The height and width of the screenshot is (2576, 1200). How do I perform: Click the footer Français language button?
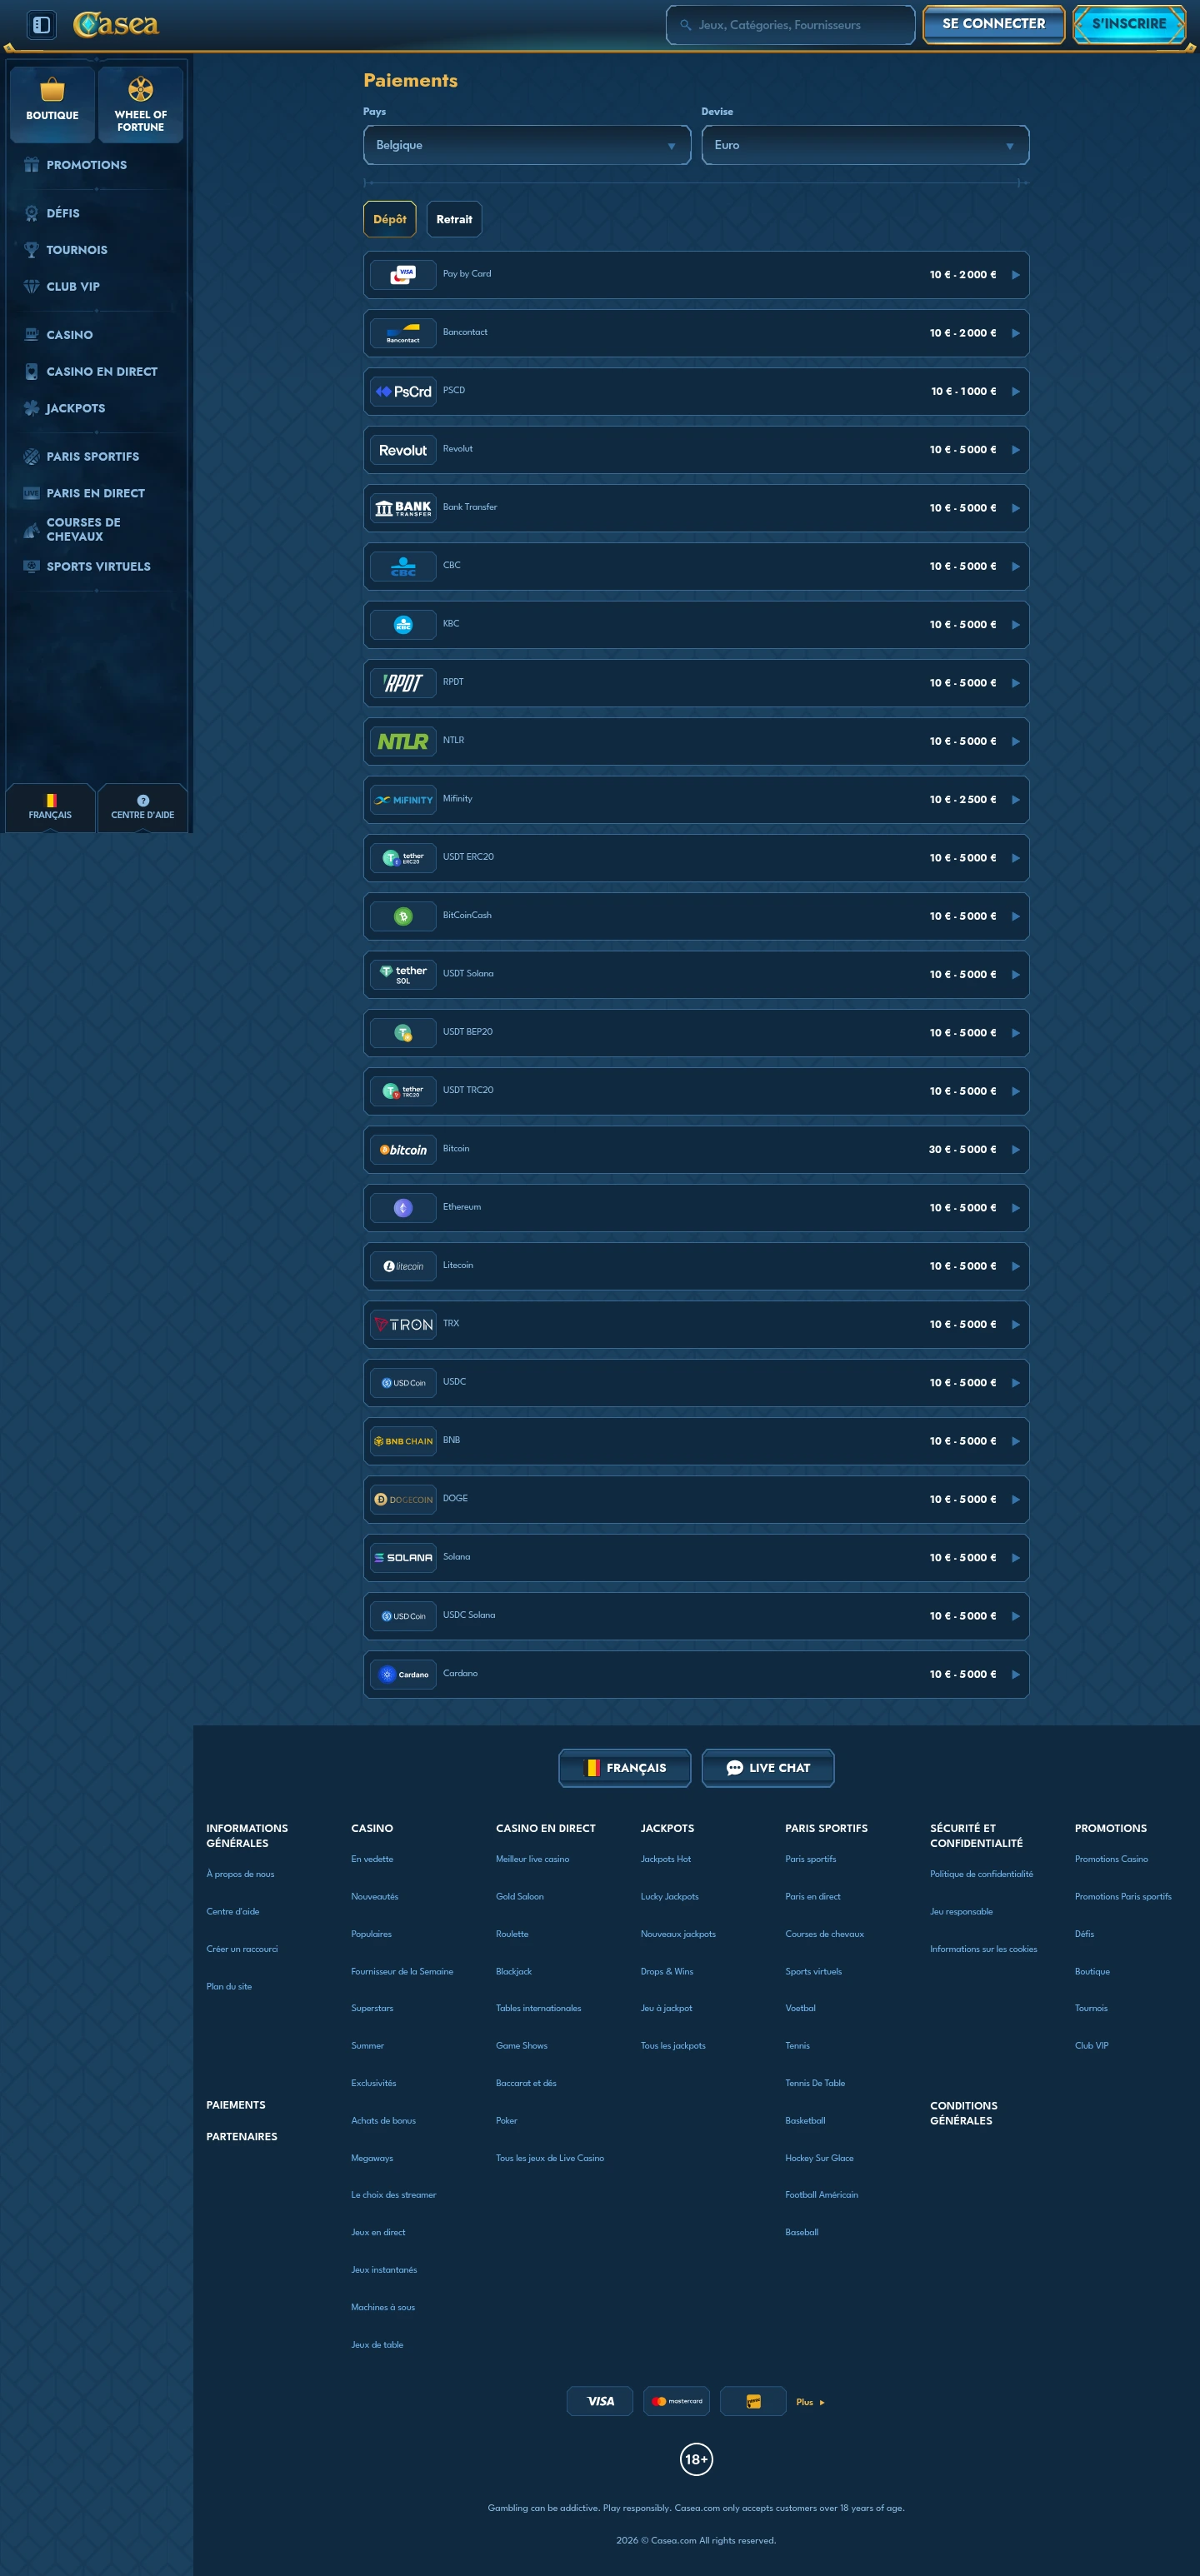(625, 1768)
